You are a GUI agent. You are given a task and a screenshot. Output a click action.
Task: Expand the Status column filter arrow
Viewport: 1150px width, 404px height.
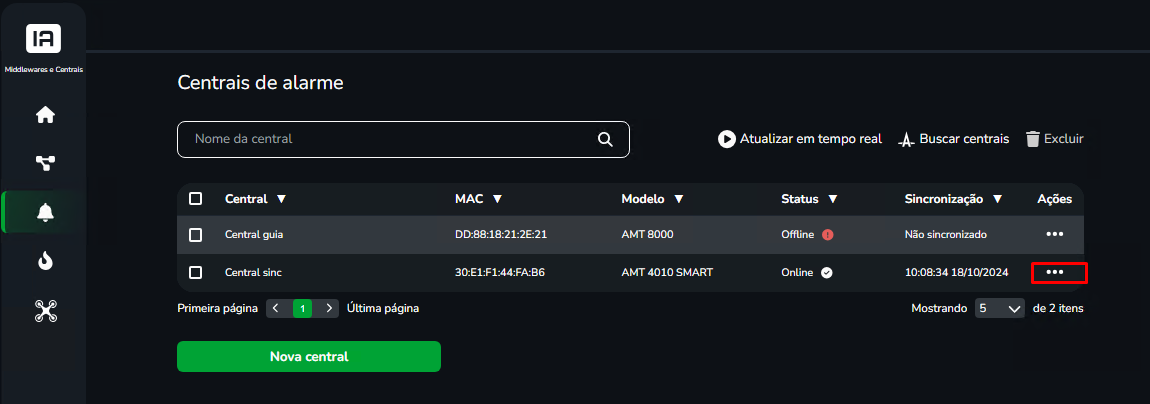tap(832, 199)
